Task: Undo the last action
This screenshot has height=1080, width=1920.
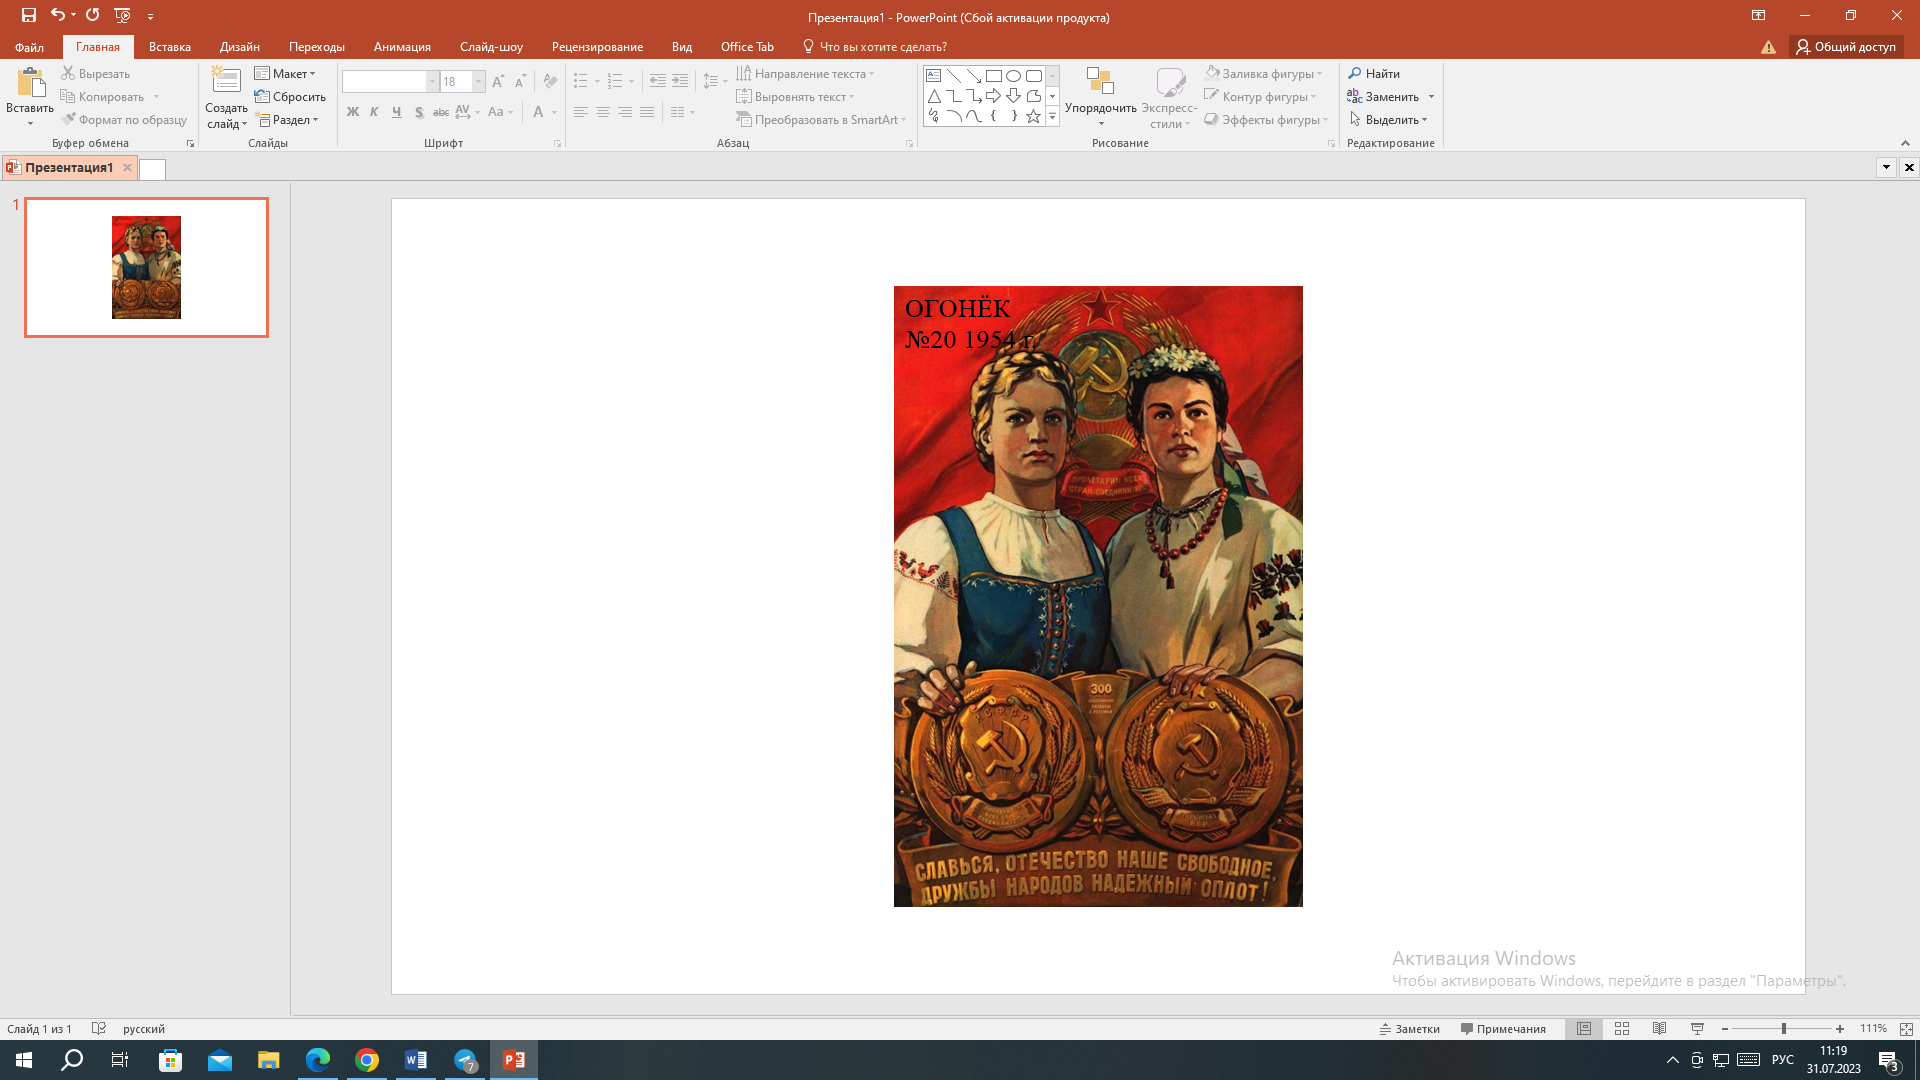Action: click(57, 15)
